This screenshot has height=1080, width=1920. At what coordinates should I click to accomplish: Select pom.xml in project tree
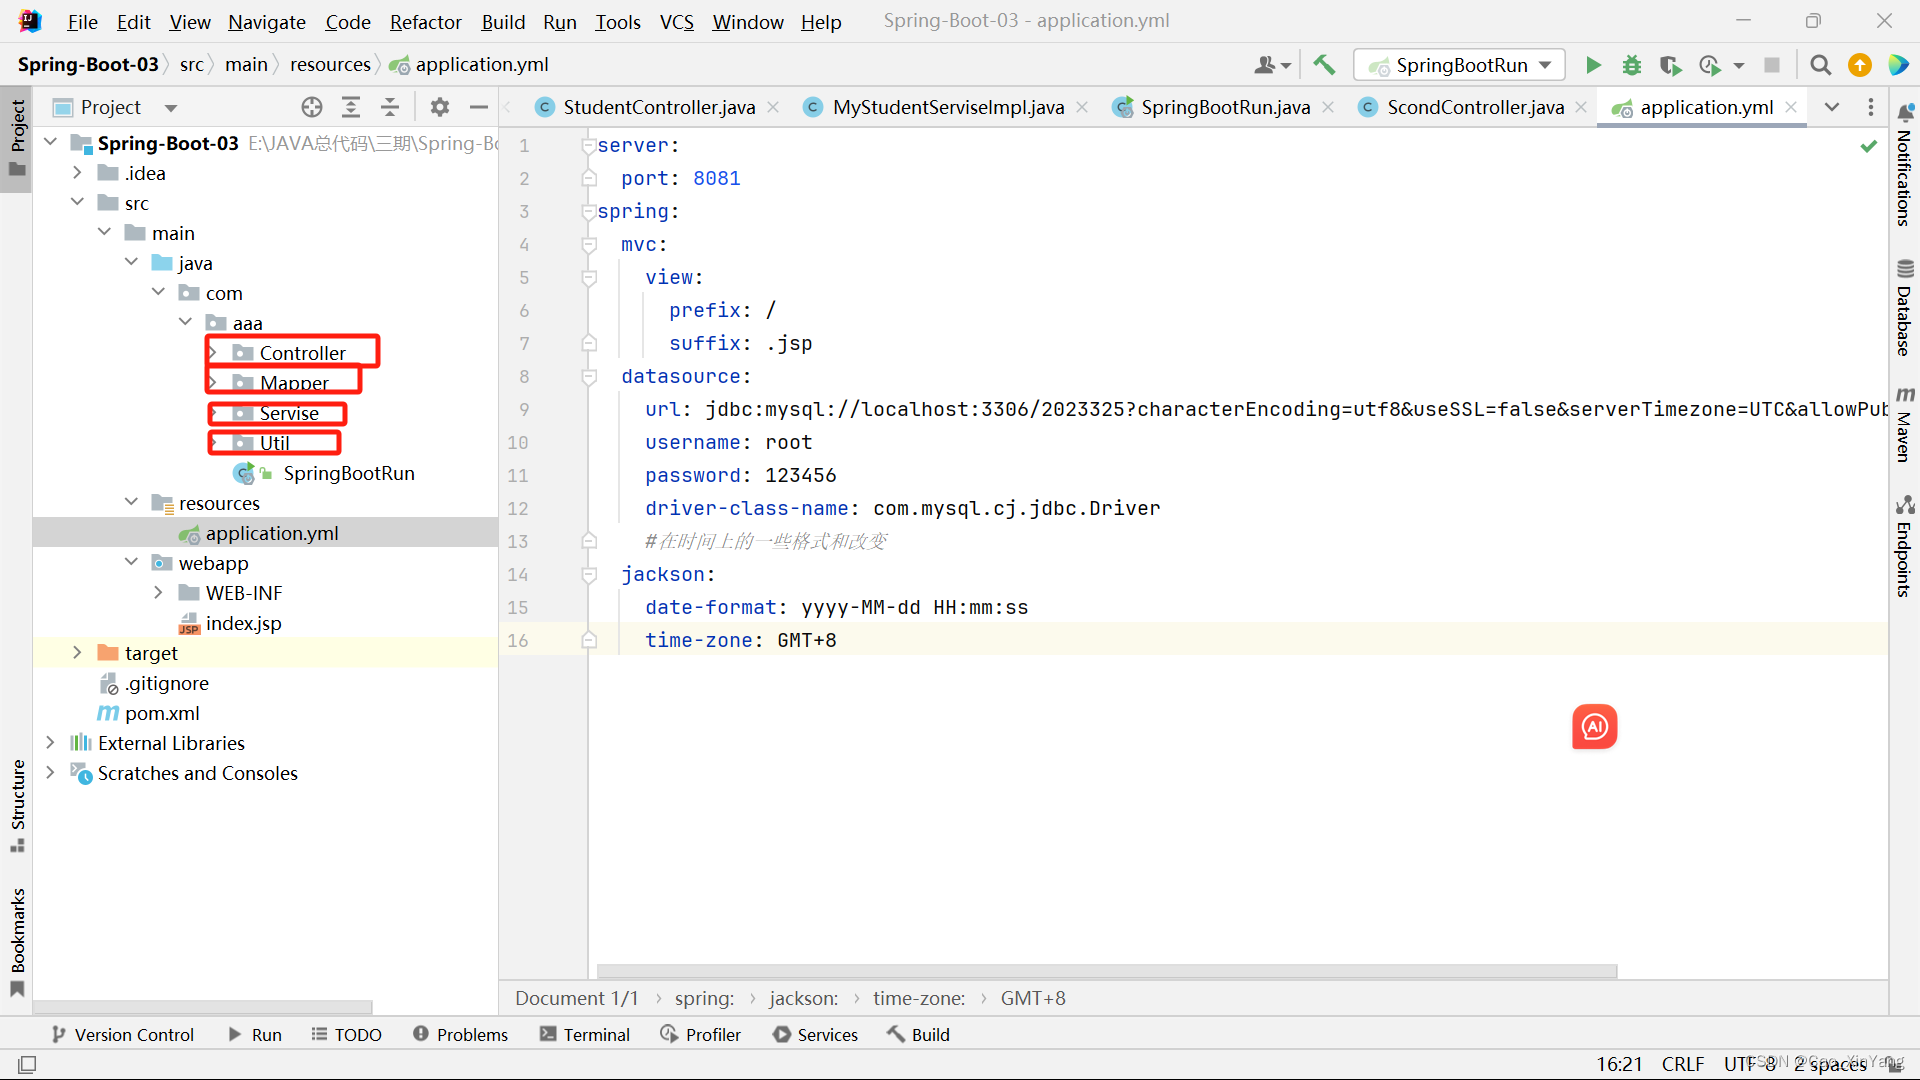pos(162,713)
